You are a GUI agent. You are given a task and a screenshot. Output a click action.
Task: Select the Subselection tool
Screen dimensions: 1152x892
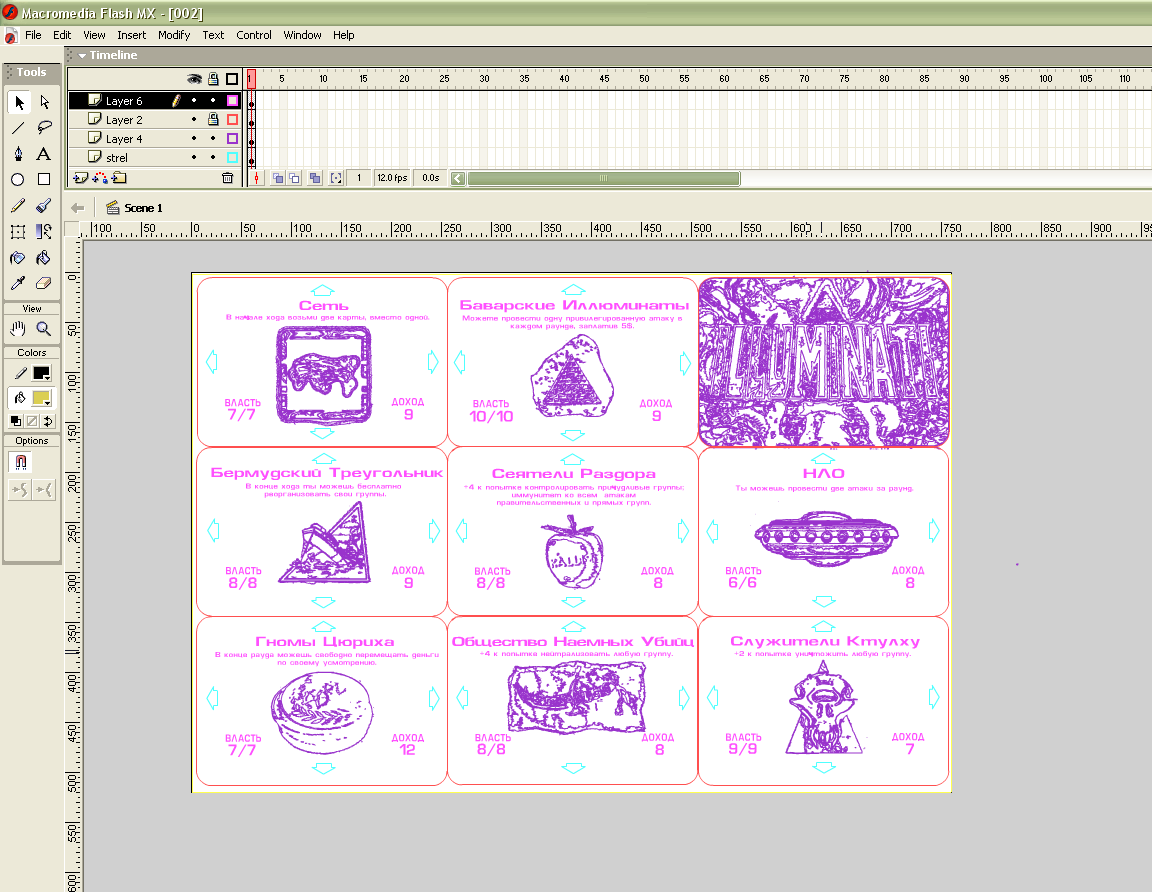pyautogui.click(x=44, y=102)
